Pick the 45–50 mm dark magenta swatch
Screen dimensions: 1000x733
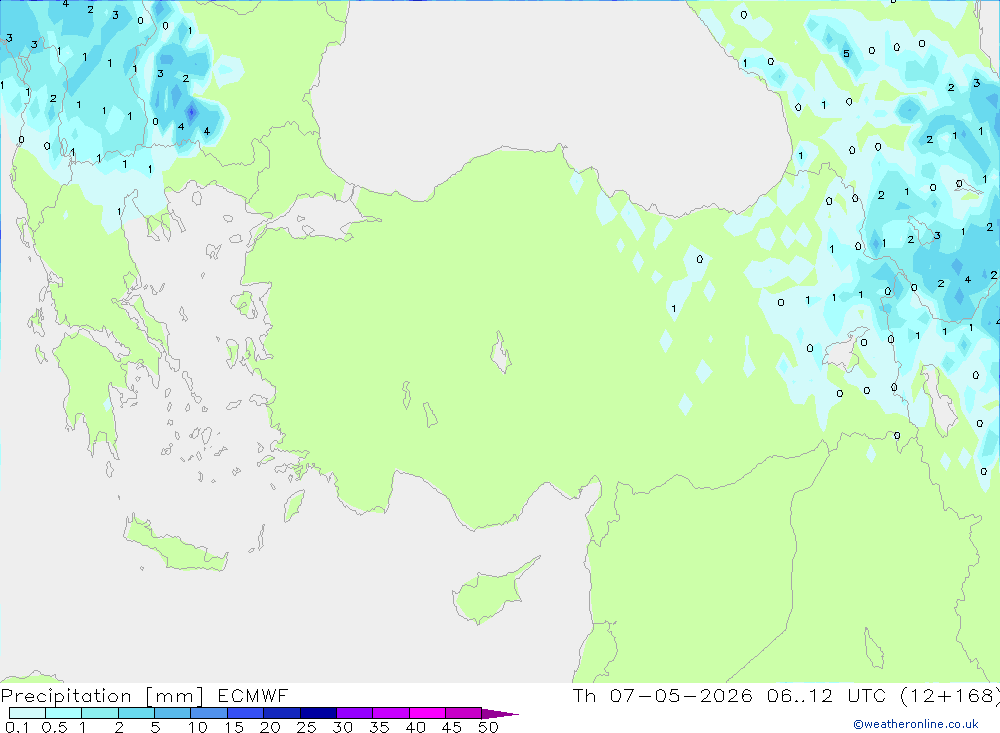[463, 713]
